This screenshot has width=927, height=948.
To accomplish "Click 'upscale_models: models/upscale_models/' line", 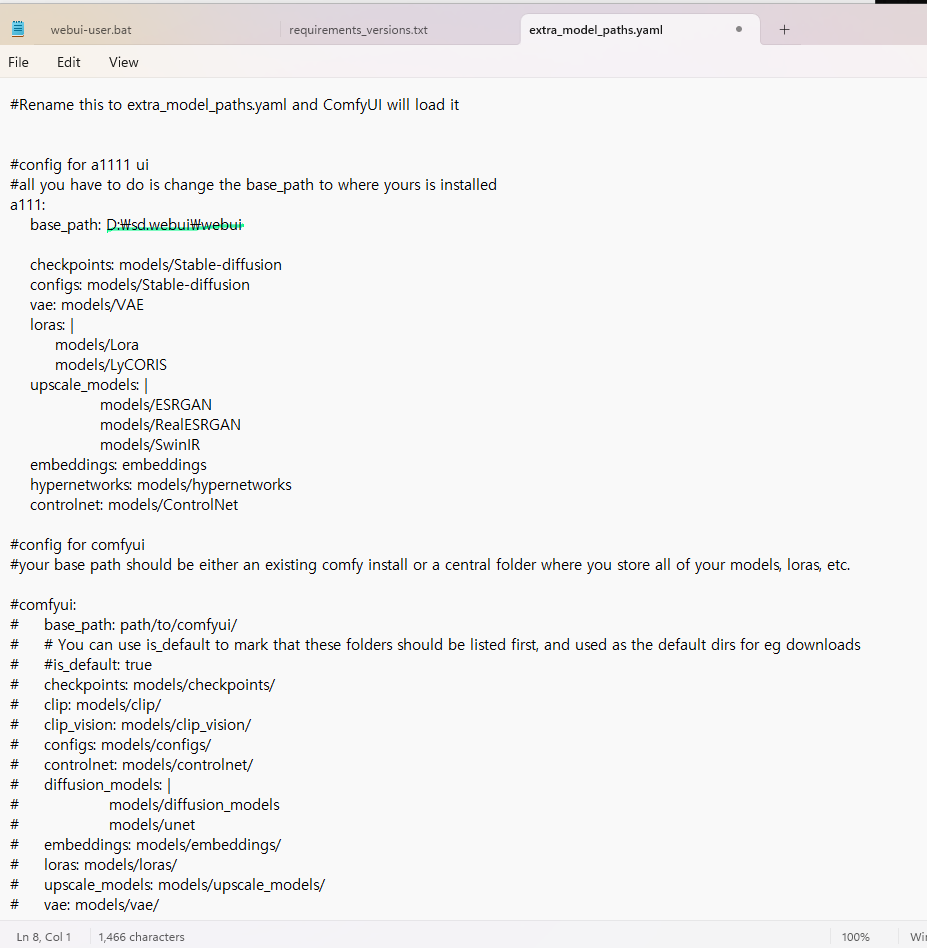I will pos(184,885).
